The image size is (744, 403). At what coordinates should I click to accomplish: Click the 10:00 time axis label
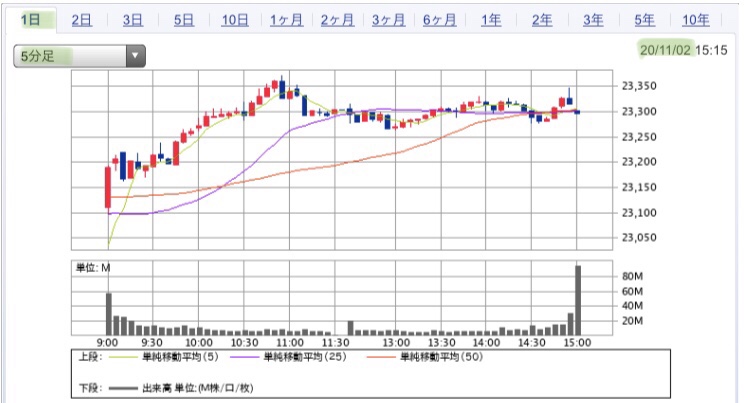[x=198, y=343]
